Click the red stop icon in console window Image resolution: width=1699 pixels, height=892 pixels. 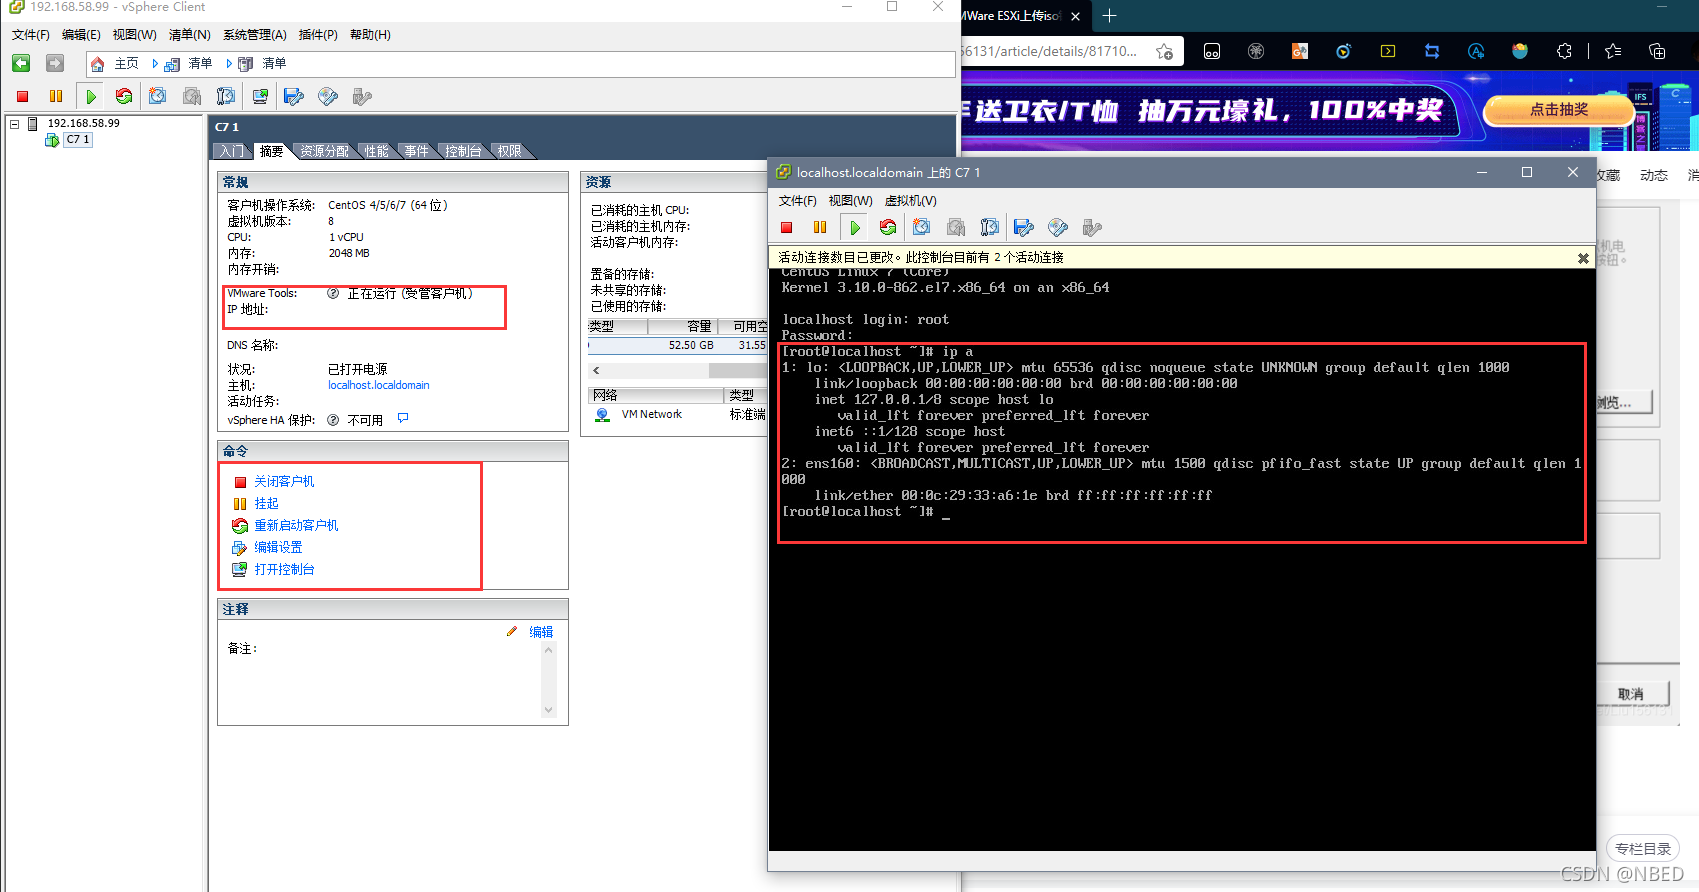tap(787, 227)
